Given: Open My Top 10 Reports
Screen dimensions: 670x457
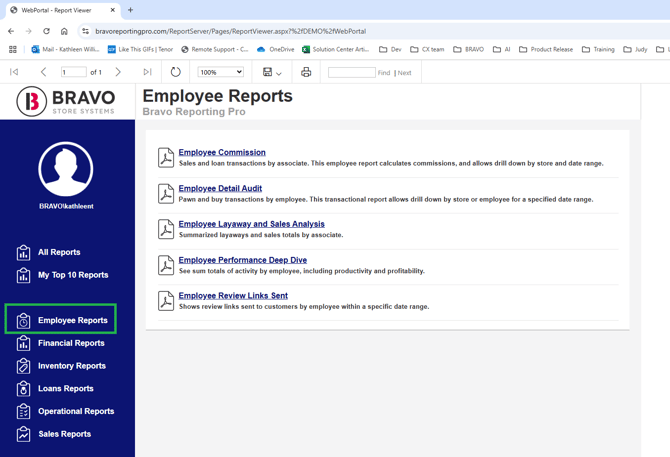Looking at the screenshot, I should tap(73, 275).
